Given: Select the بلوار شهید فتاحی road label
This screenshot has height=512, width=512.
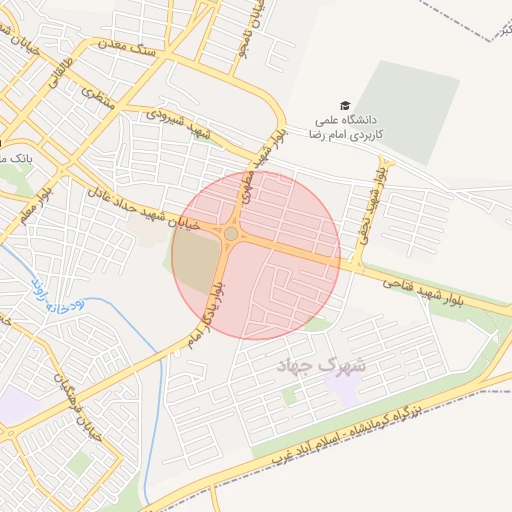Looking at the screenshot, I should point(423,293).
